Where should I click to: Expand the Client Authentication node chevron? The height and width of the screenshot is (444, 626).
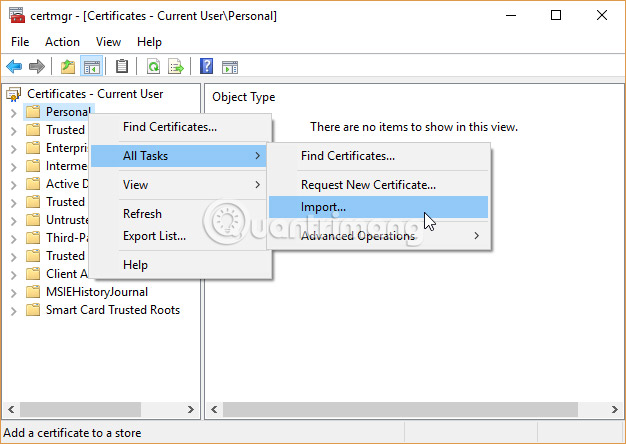click(x=14, y=275)
